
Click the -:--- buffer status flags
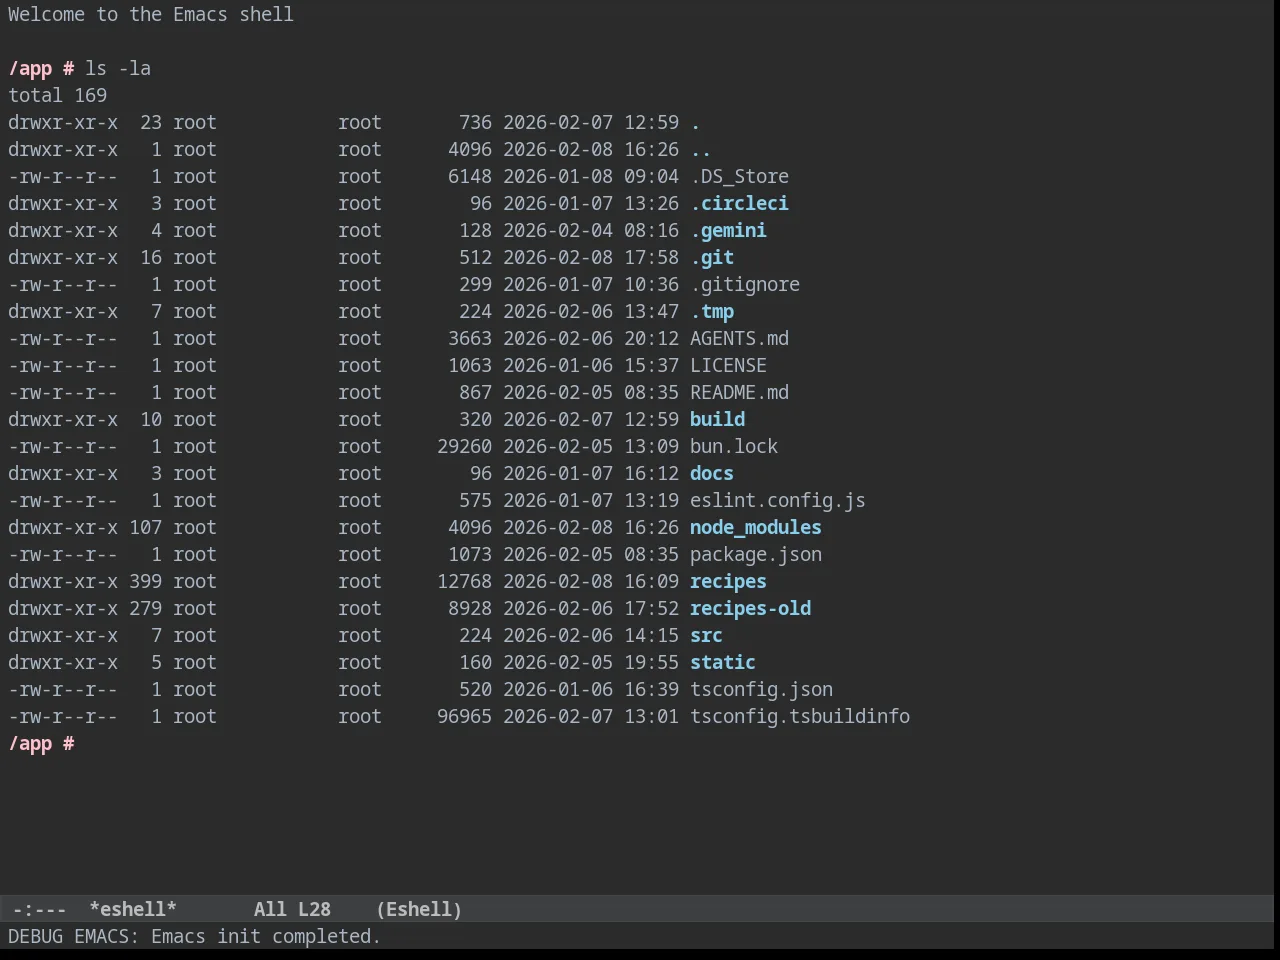(39, 909)
